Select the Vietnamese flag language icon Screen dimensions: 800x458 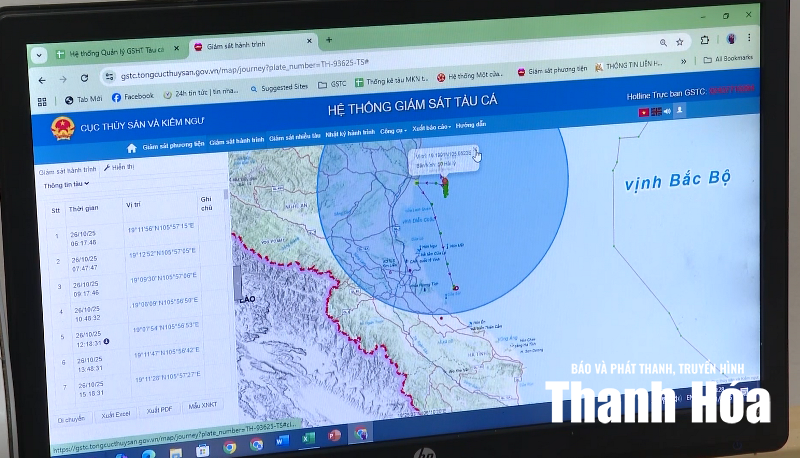643,112
